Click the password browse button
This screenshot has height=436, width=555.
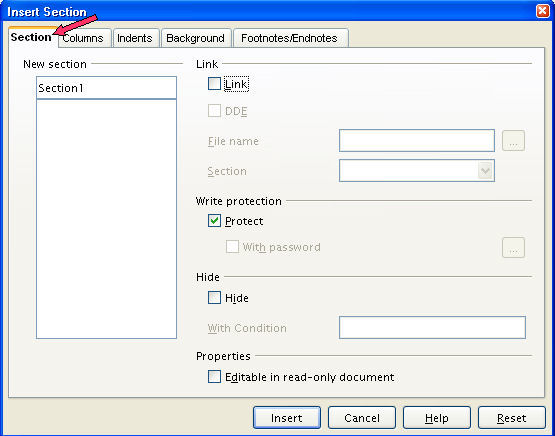[513, 247]
